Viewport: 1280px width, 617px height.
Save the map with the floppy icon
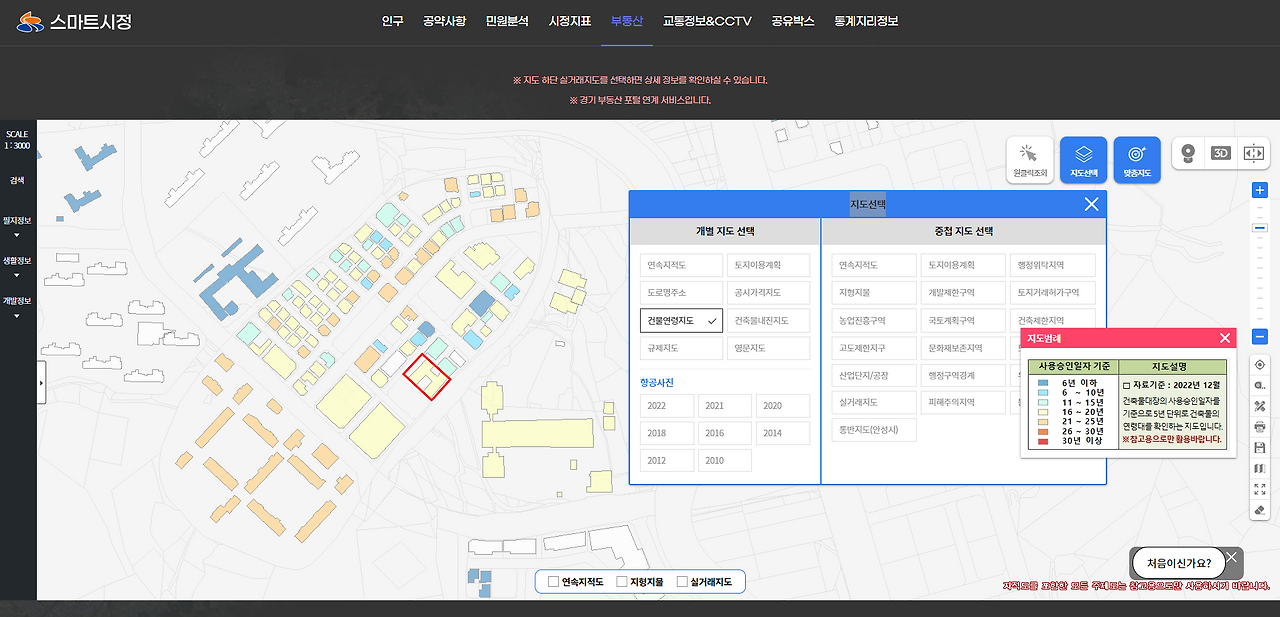click(1260, 448)
